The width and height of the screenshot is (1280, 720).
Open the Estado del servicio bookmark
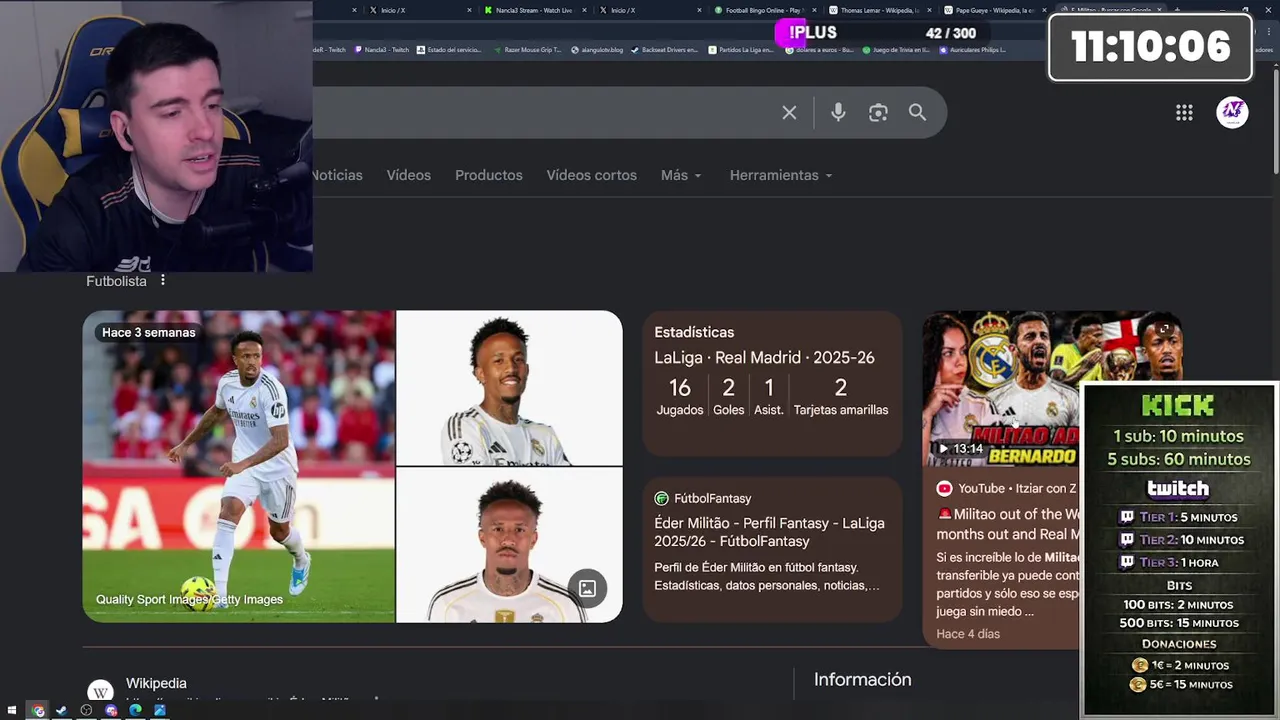click(x=449, y=49)
